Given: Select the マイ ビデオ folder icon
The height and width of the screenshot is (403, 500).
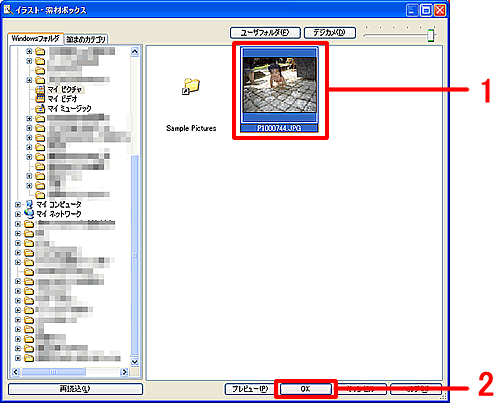Looking at the screenshot, I should point(40,99).
